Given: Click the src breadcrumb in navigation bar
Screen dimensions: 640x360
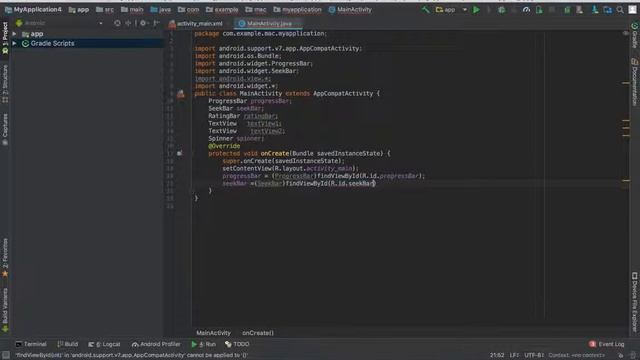Looking at the screenshot, I should click(x=105, y=9).
